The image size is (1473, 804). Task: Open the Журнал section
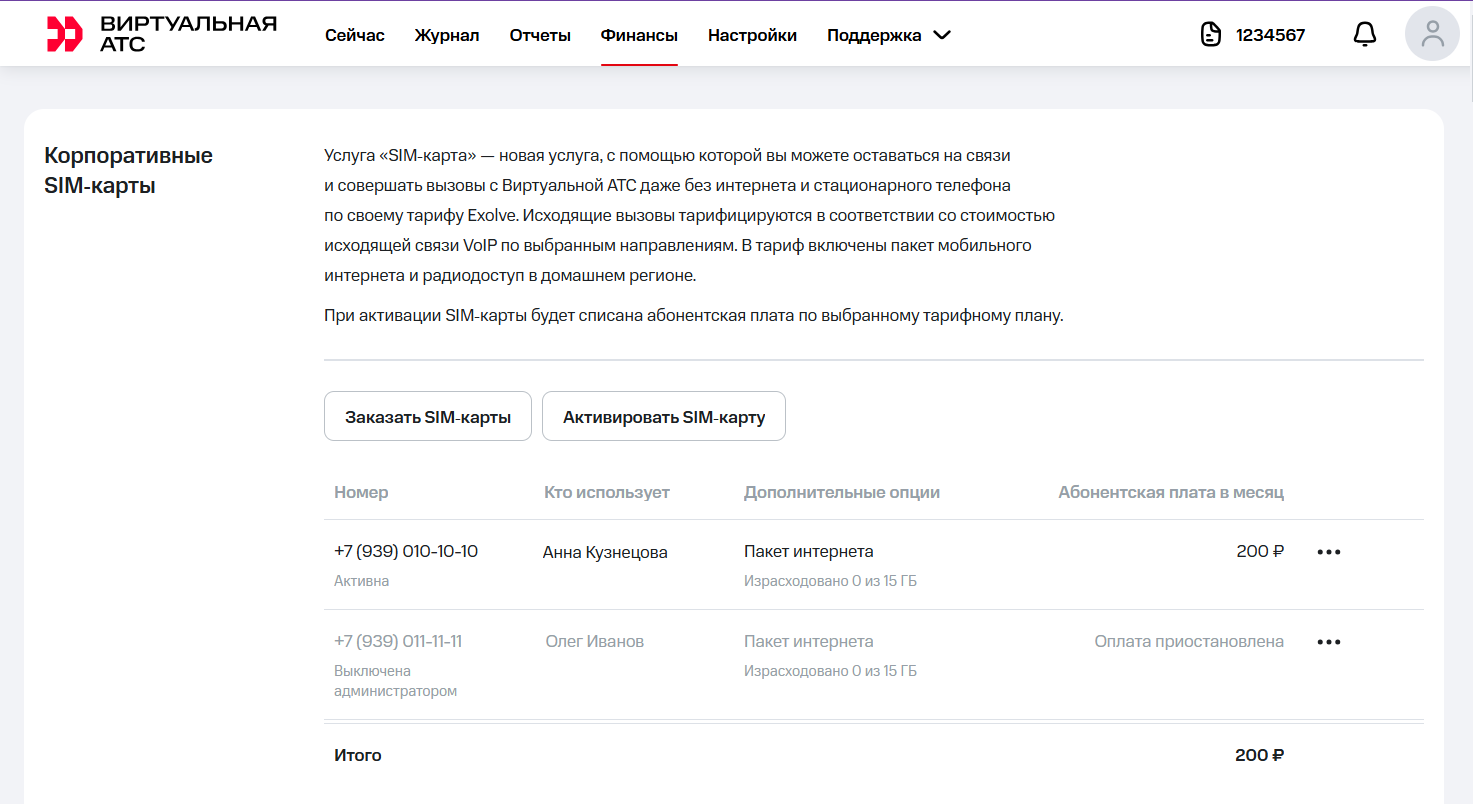[x=447, y=35]
